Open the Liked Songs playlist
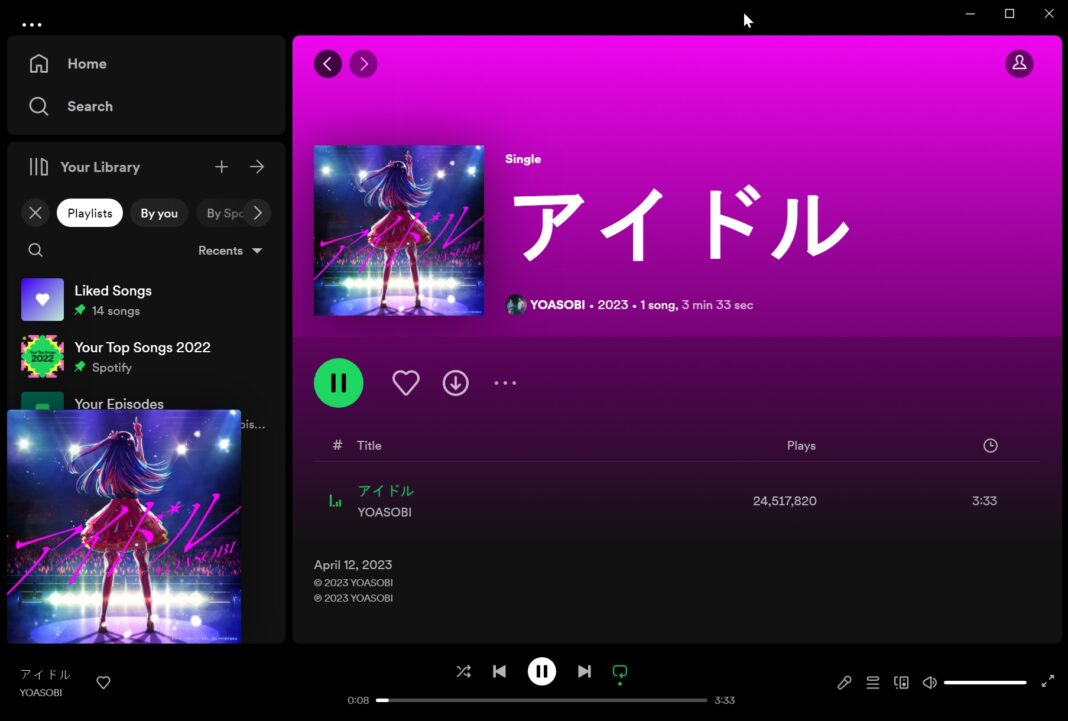 tap(146, 300)
